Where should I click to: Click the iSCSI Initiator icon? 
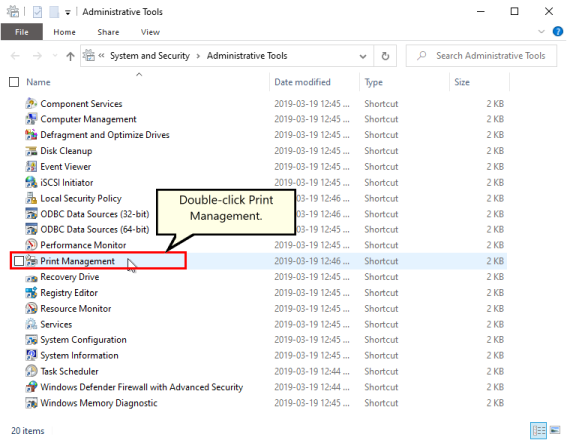pyautogui.click(x=31, y=183)
